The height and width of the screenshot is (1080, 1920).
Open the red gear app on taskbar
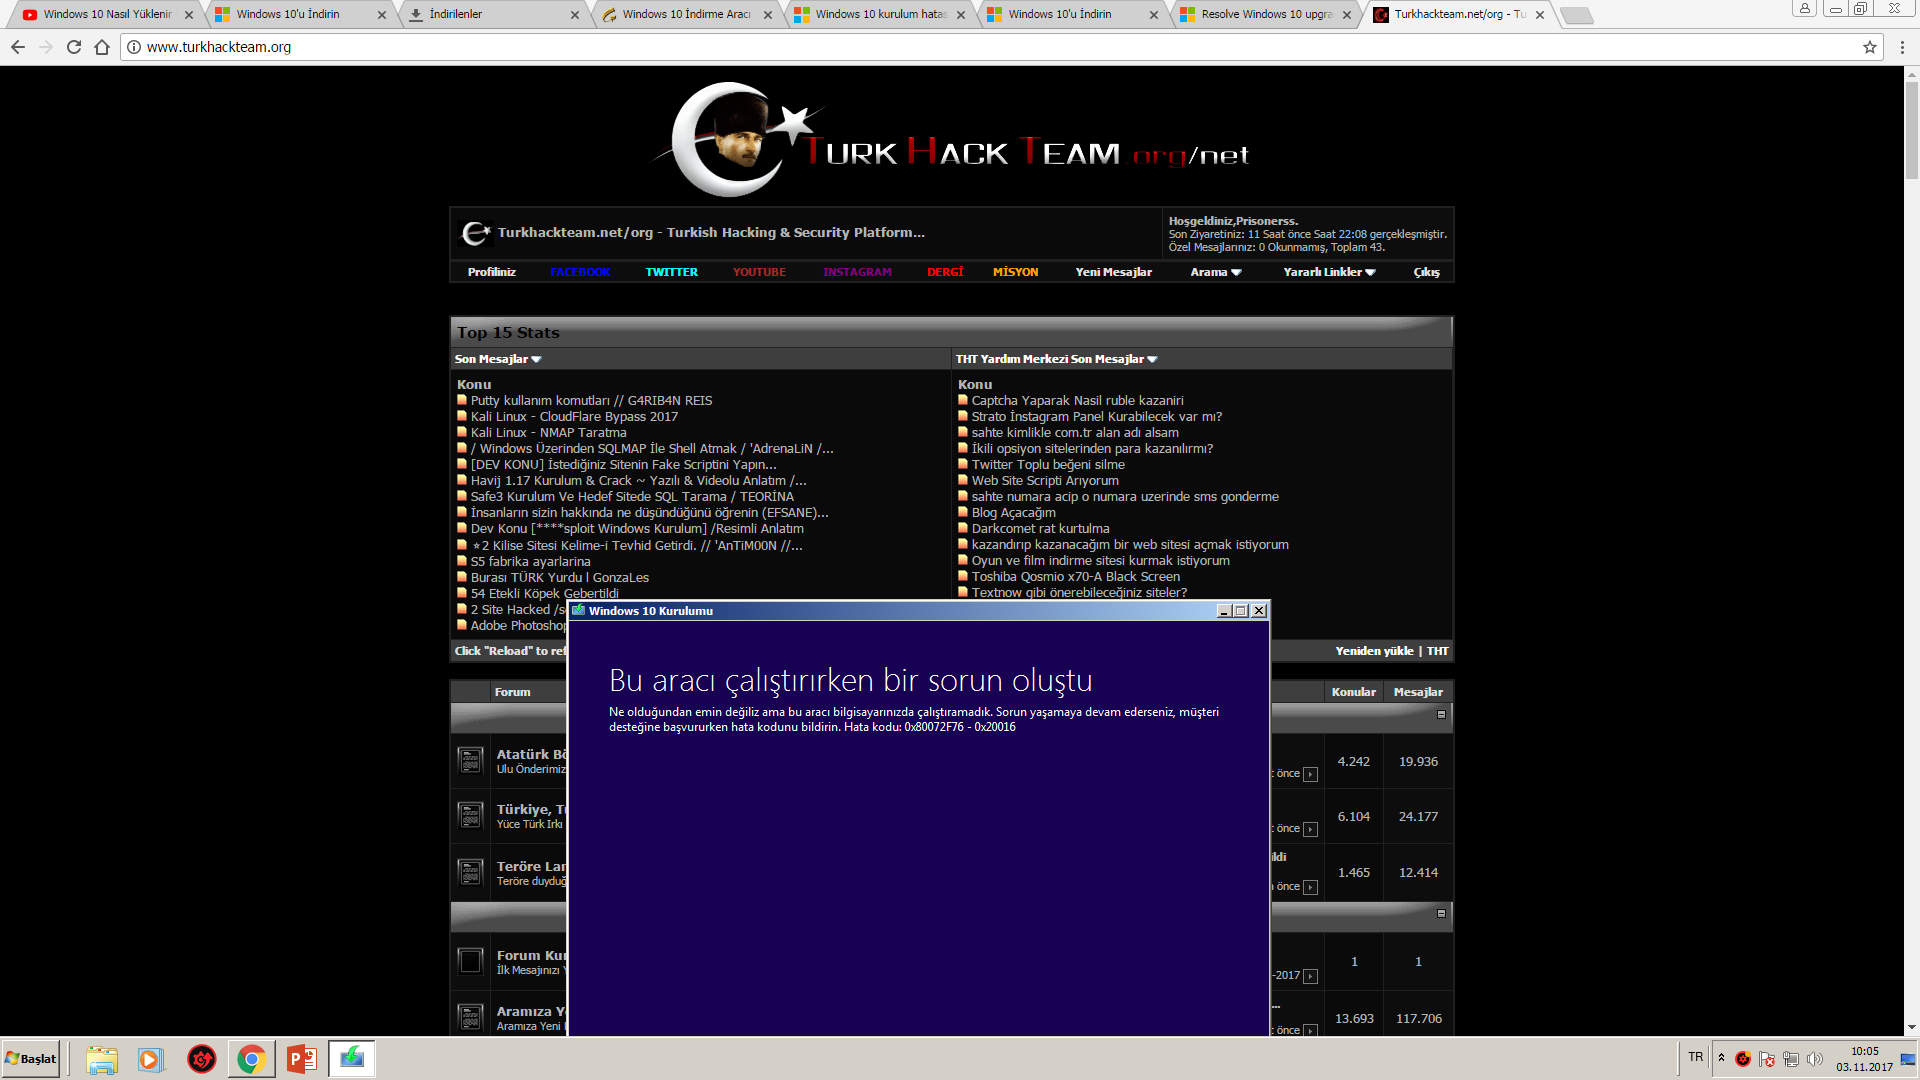201,1059
